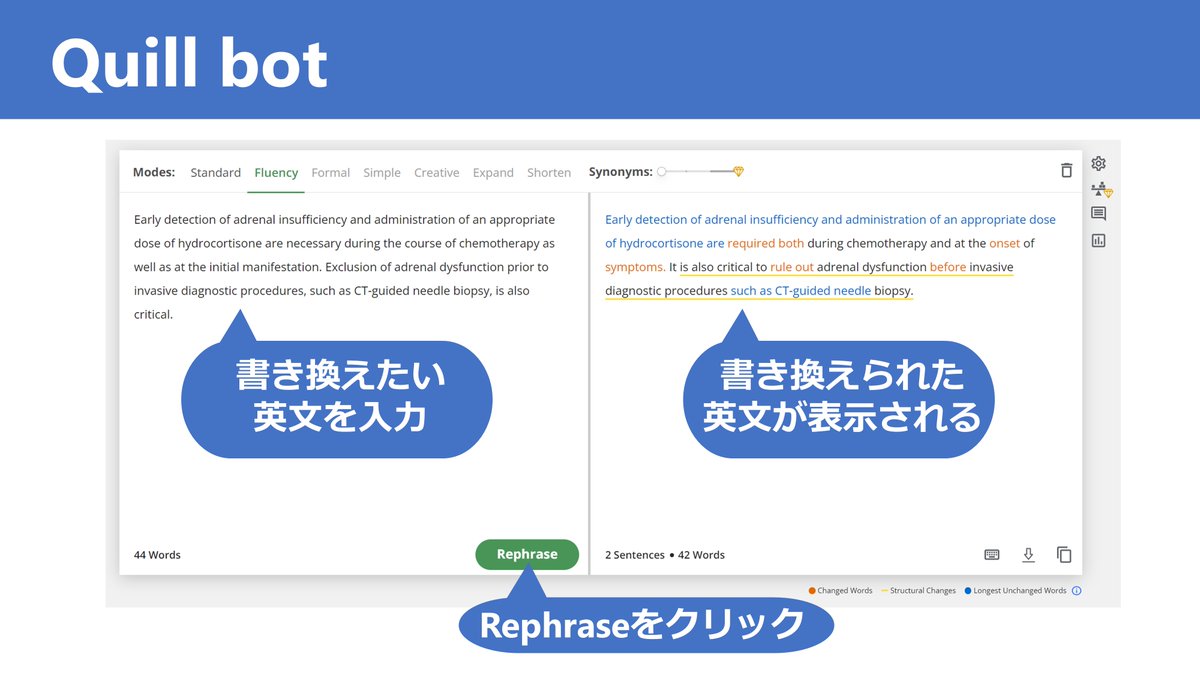The height and width of the screenshot is (675, 1200).
Task: Click the "Structural Changes" legend label
Action: [x=923, y=591]
